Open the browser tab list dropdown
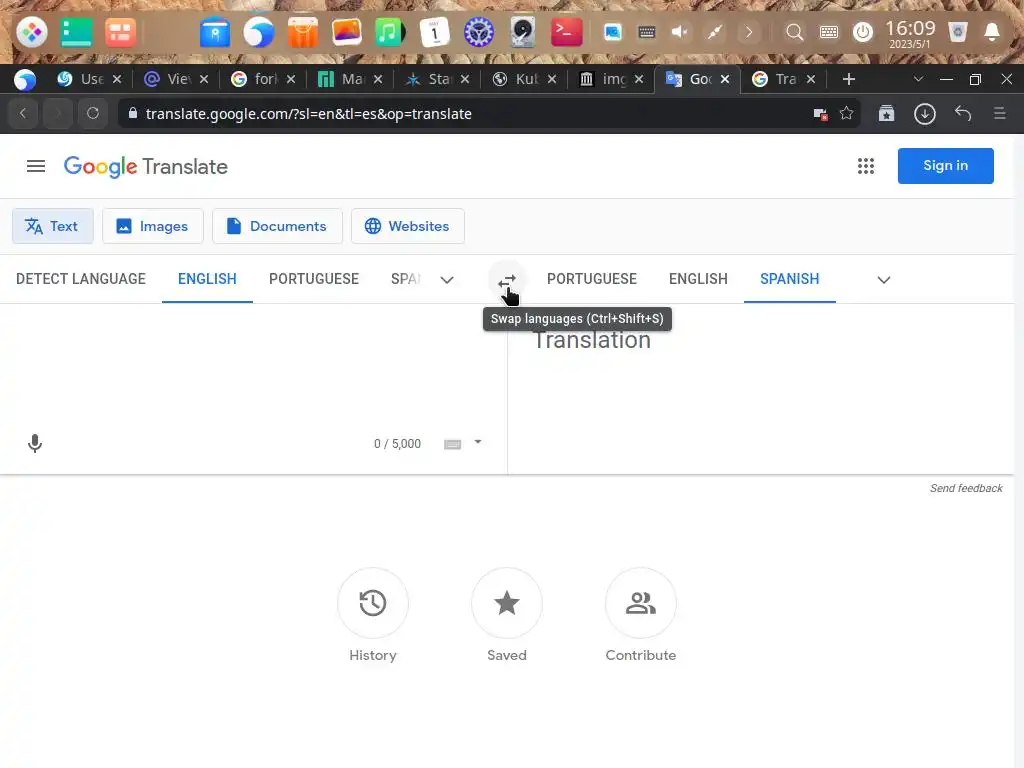 click(918, 79)
